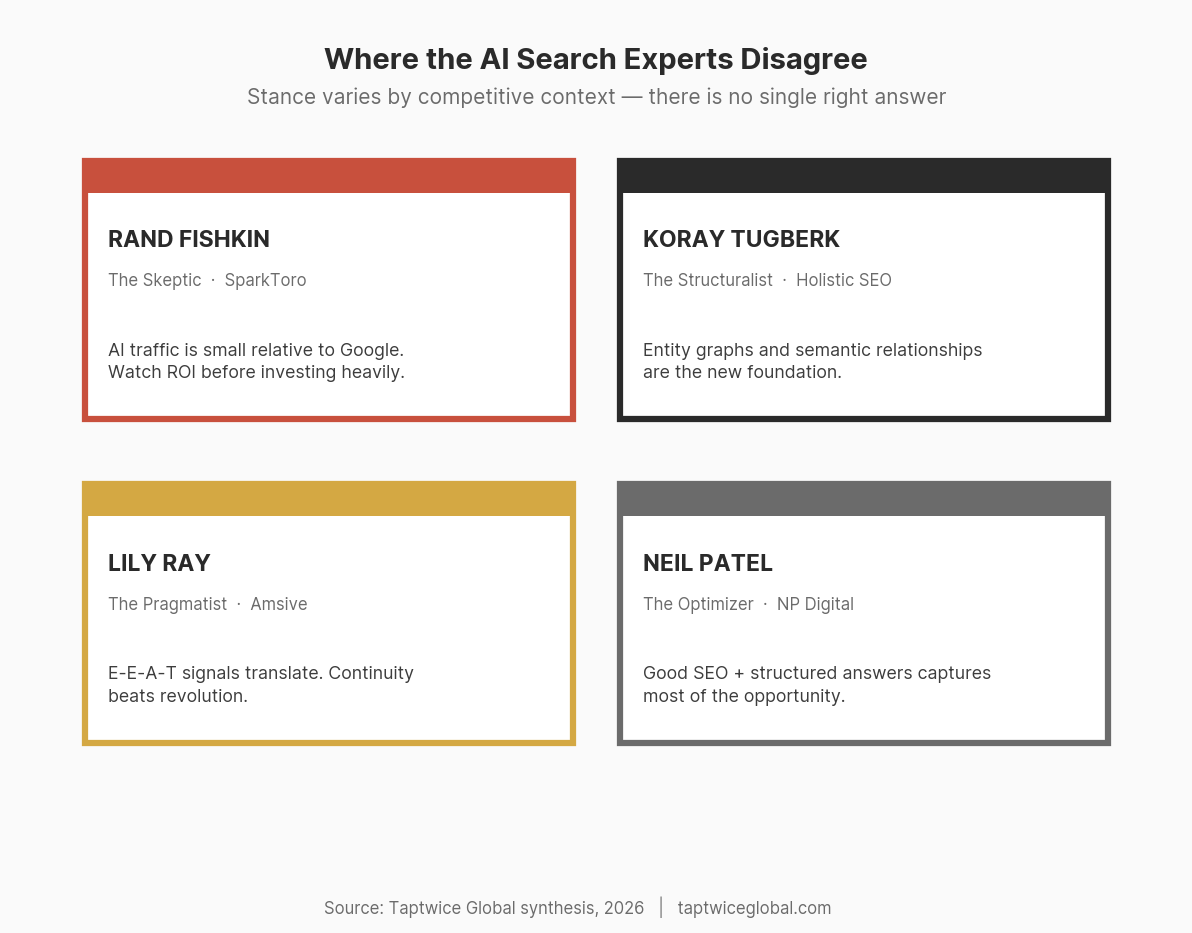Select The Optimizer role tag
Image resolution: width=1192 pixels, height=933 pixels.
tap(698, 604)
